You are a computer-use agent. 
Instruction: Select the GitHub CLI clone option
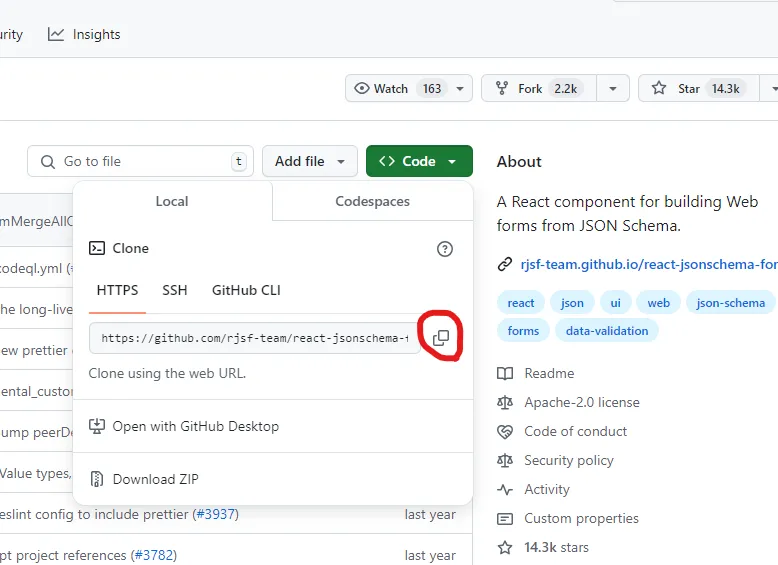tap(246, 290)
